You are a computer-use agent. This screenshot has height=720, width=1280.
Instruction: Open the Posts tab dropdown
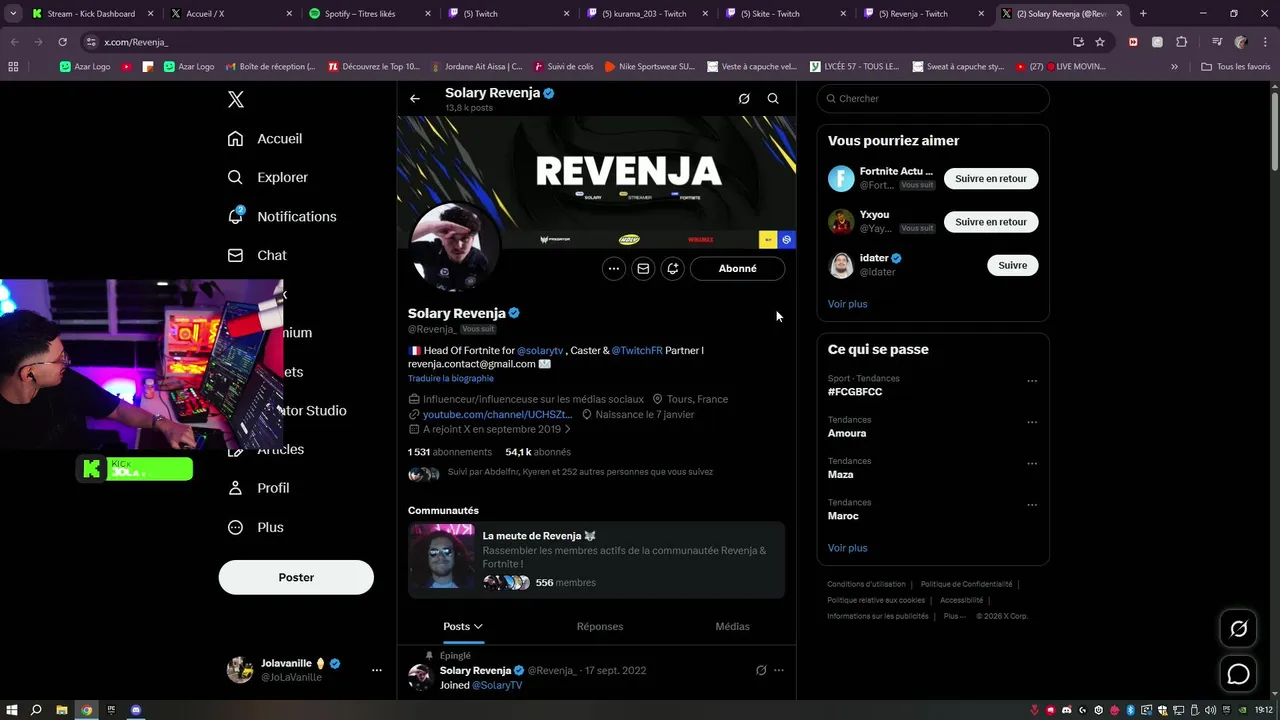click(x=463, y=626)
